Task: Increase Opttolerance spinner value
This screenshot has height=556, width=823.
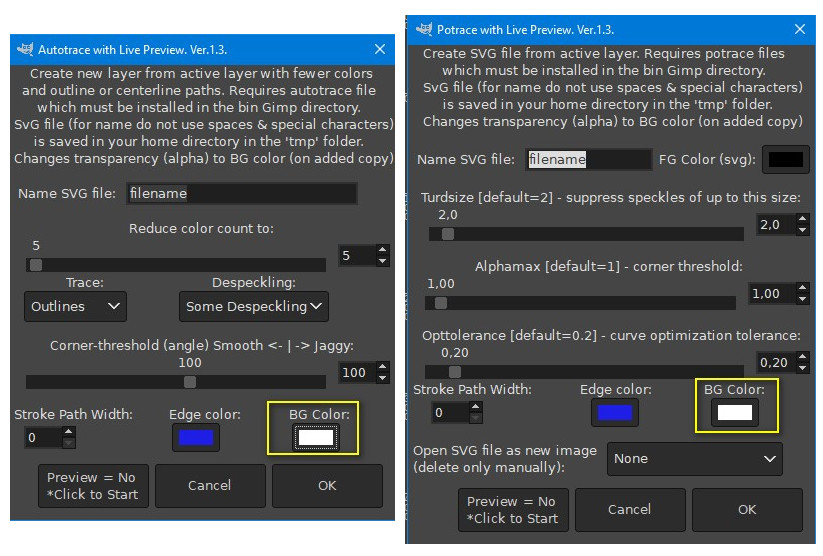Action: click(802, 357)
